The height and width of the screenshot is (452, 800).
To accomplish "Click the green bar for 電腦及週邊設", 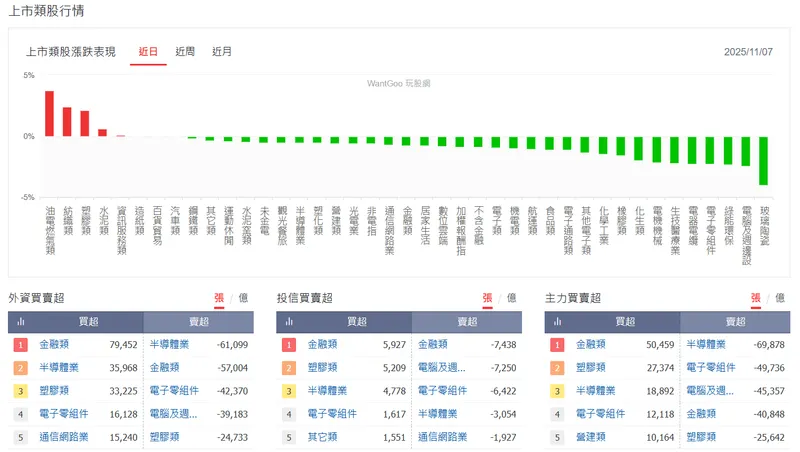I will 745,151.
